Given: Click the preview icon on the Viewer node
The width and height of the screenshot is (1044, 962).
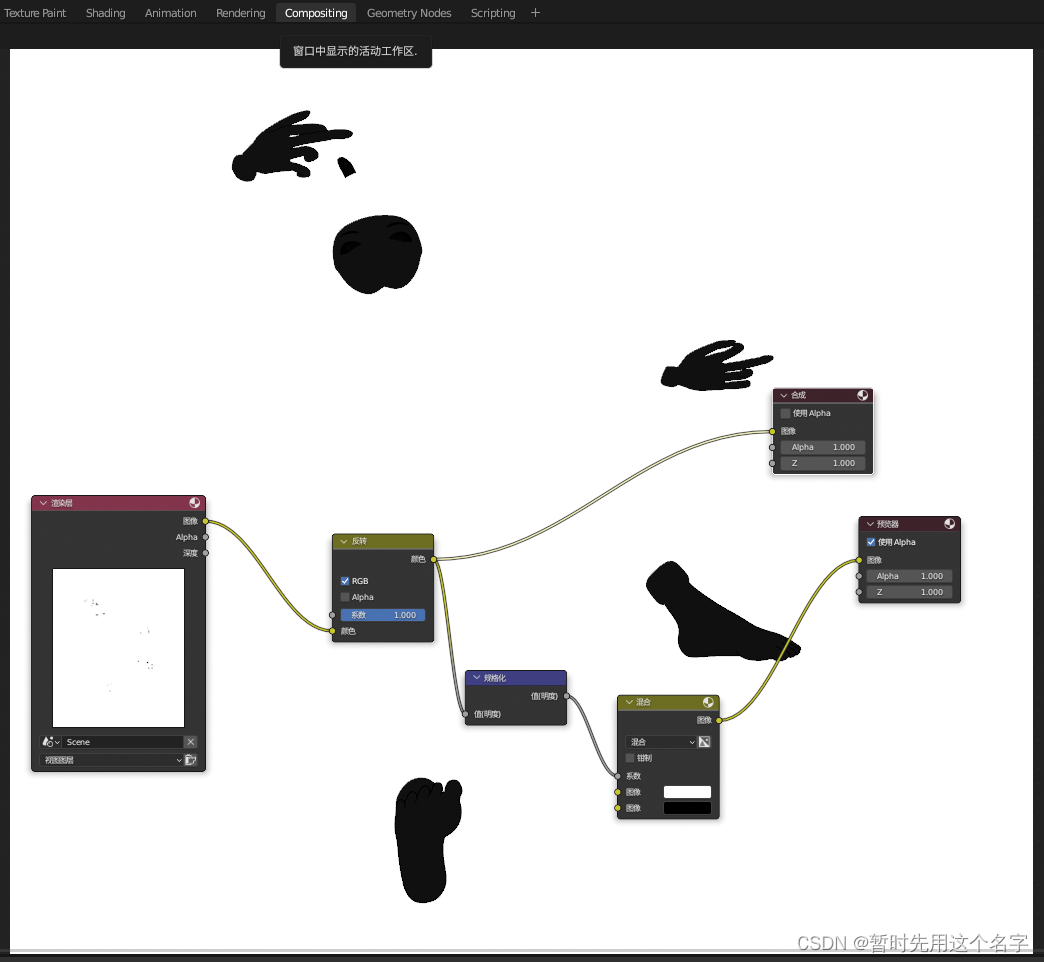Looking at the screenshot, I should (x=949, y=524).
